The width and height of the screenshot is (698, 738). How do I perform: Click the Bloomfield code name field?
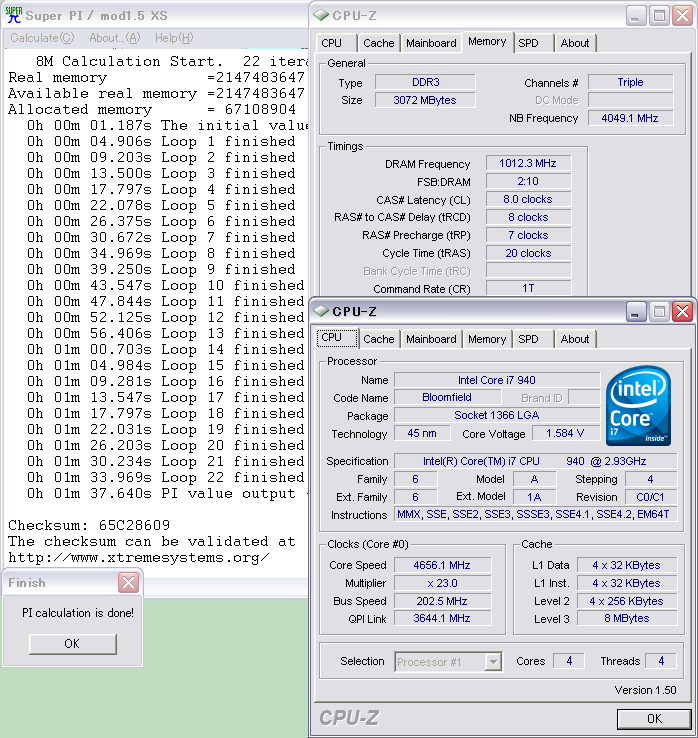point(447,397)
